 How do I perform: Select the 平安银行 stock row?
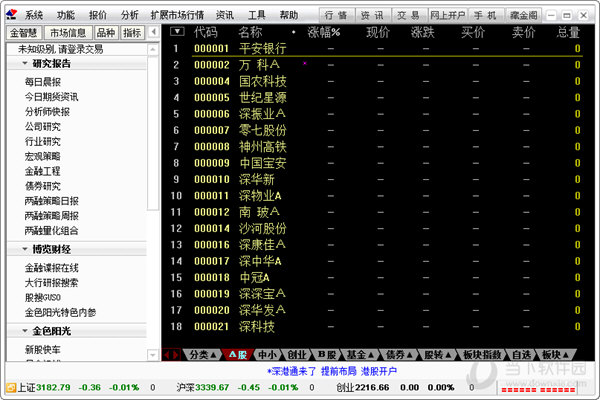tap(375, 49)
